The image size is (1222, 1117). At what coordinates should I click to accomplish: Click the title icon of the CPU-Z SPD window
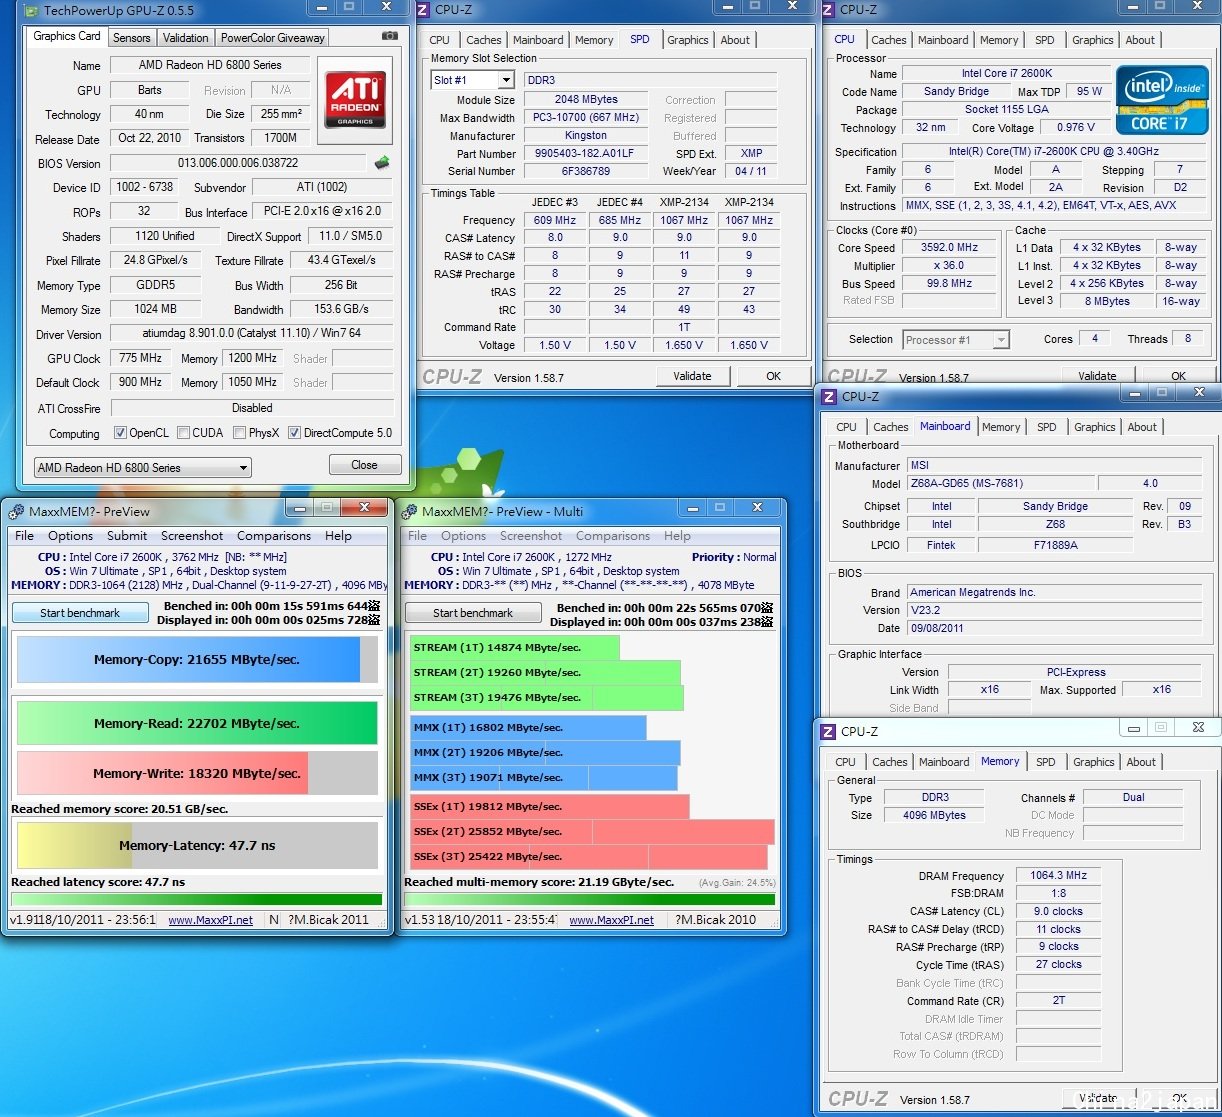point(425,10)
